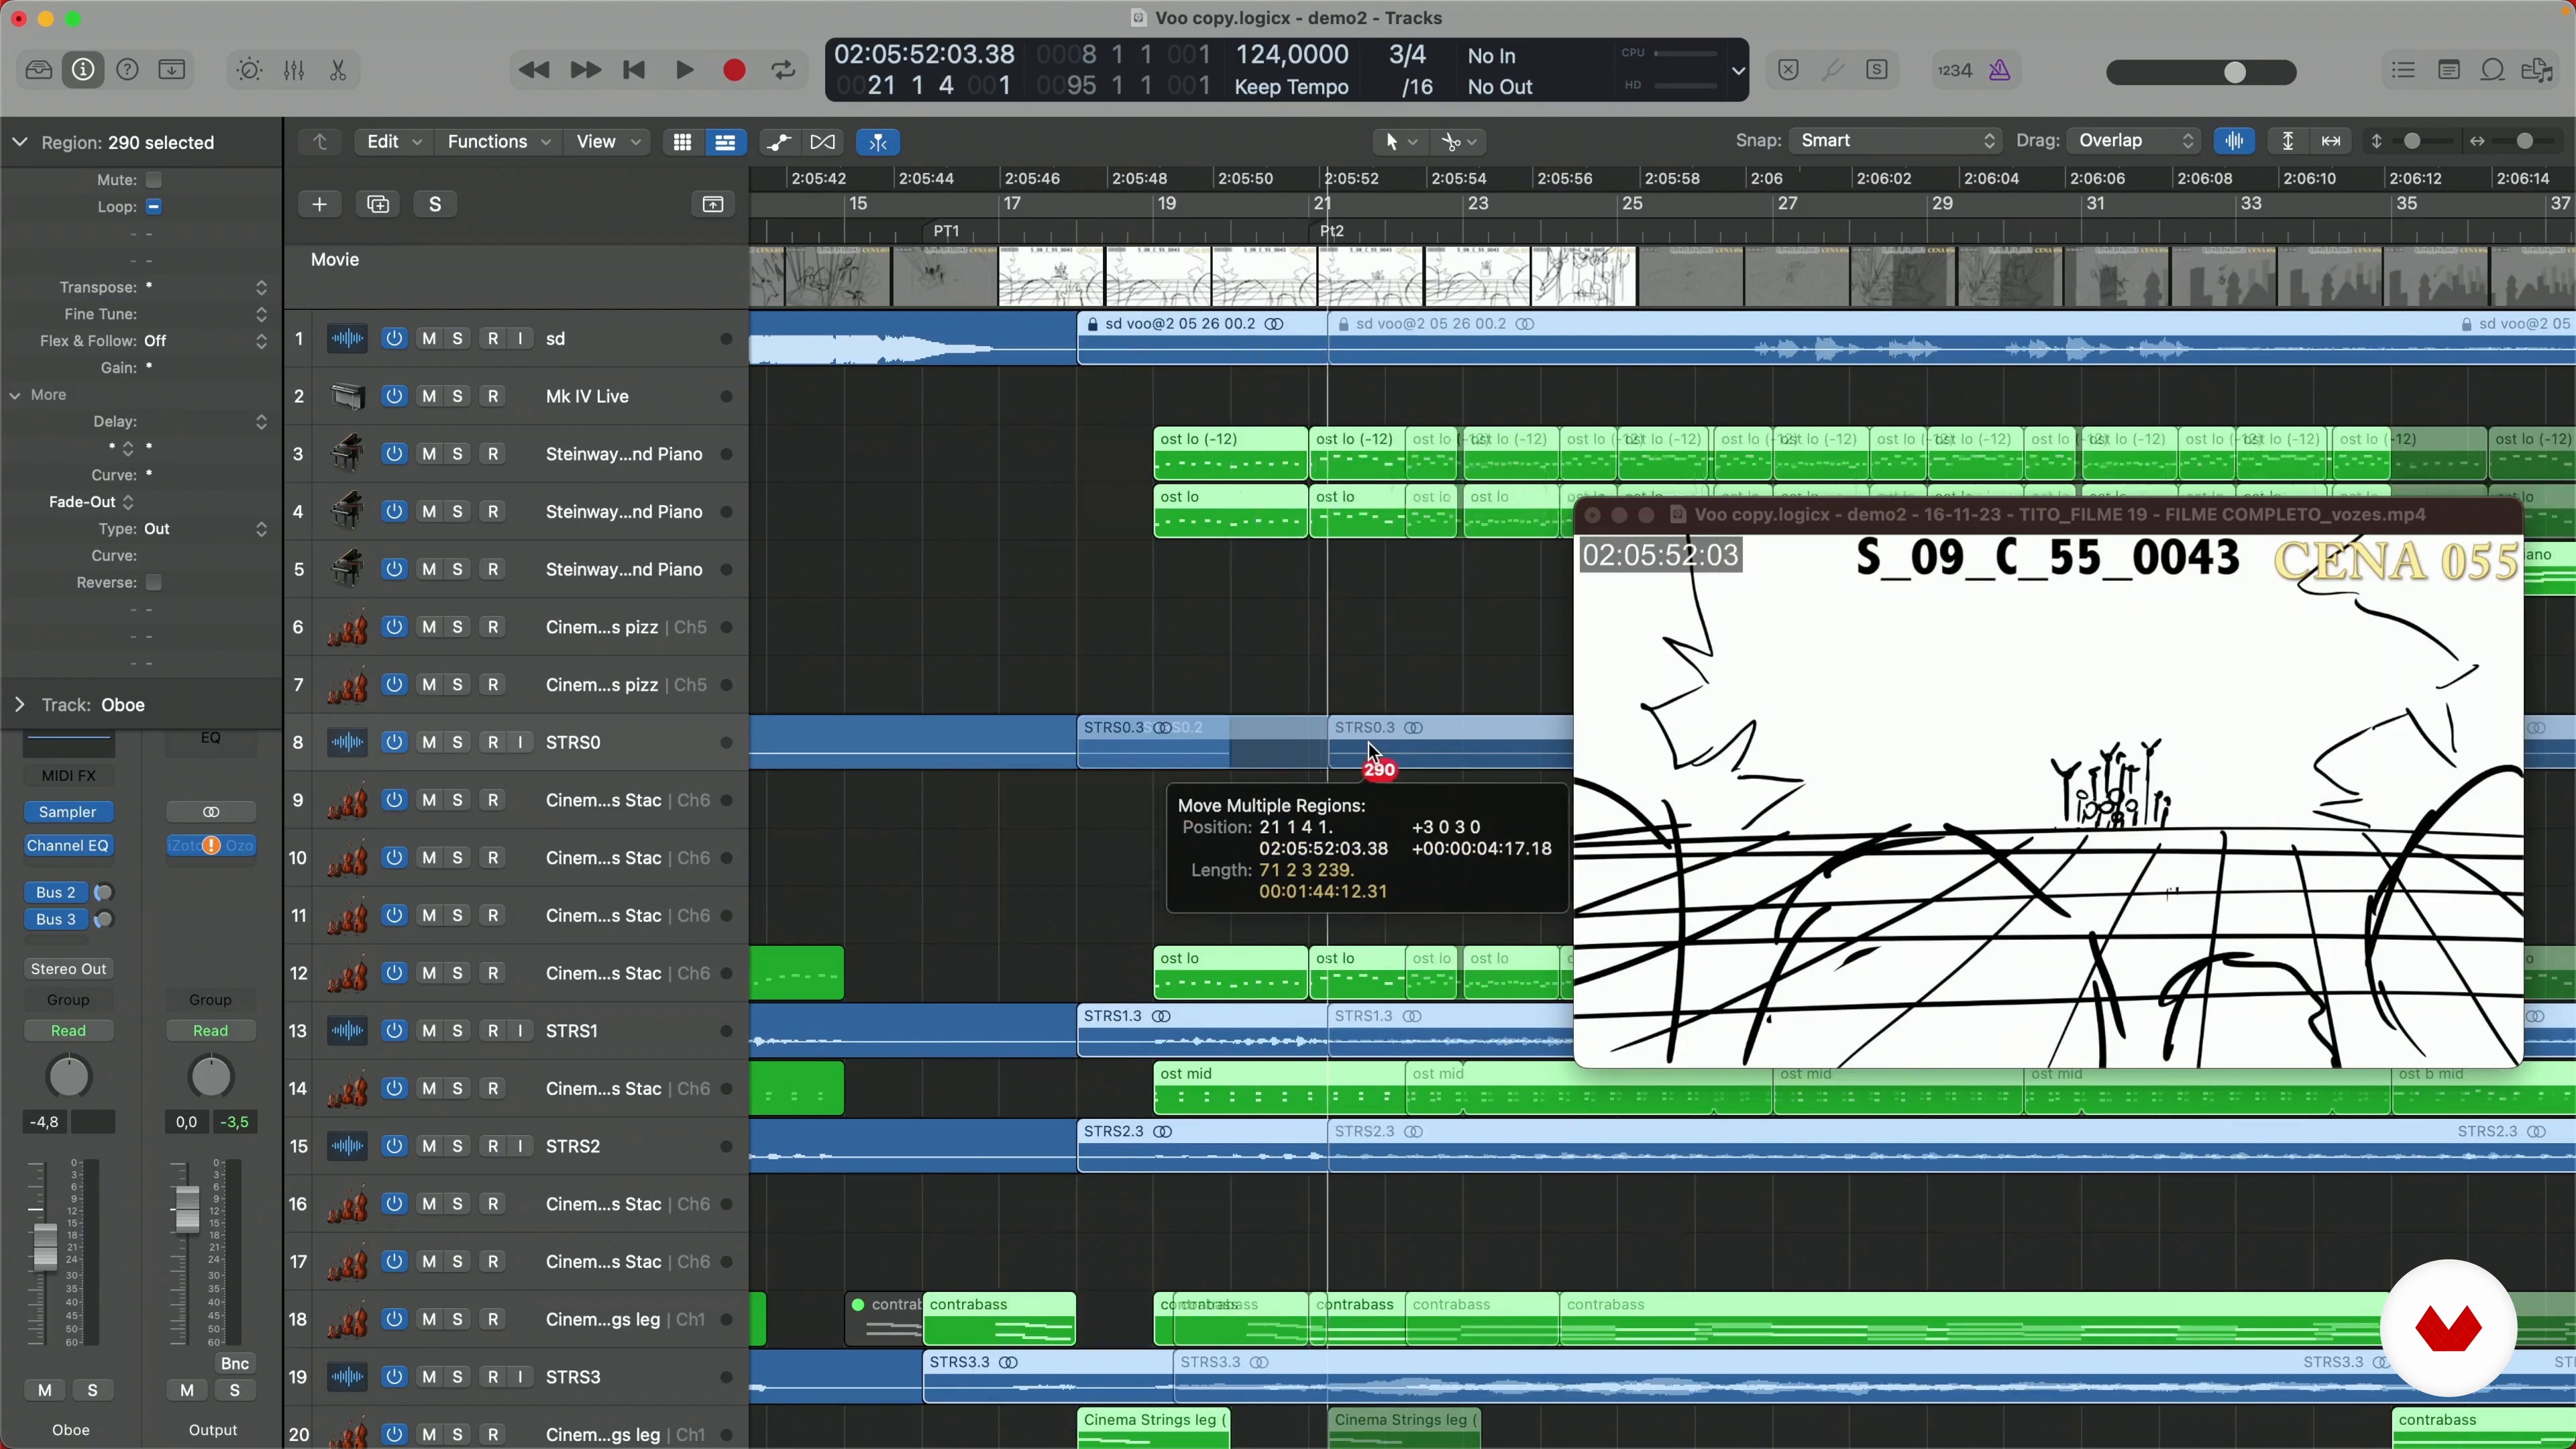Open the Fade Type Out dropdown

[205, 529]
